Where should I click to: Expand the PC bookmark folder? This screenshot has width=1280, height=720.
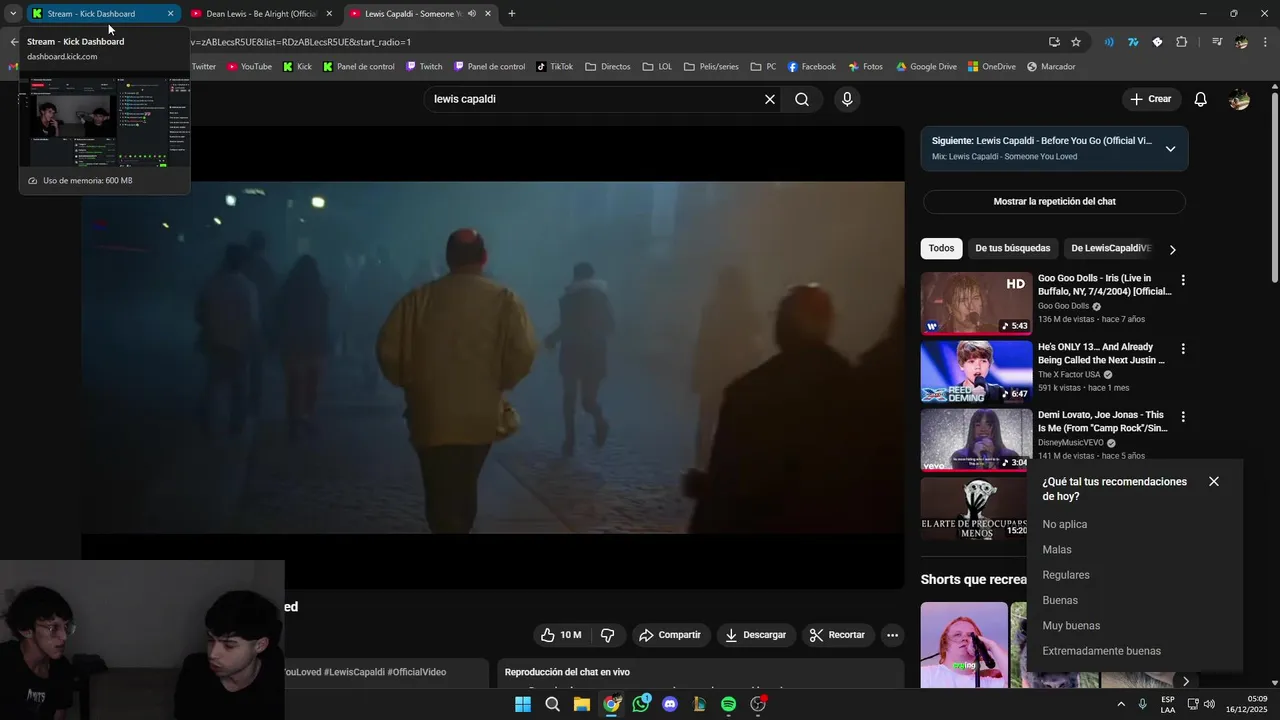pyautogui.click(x=763, y=67)
